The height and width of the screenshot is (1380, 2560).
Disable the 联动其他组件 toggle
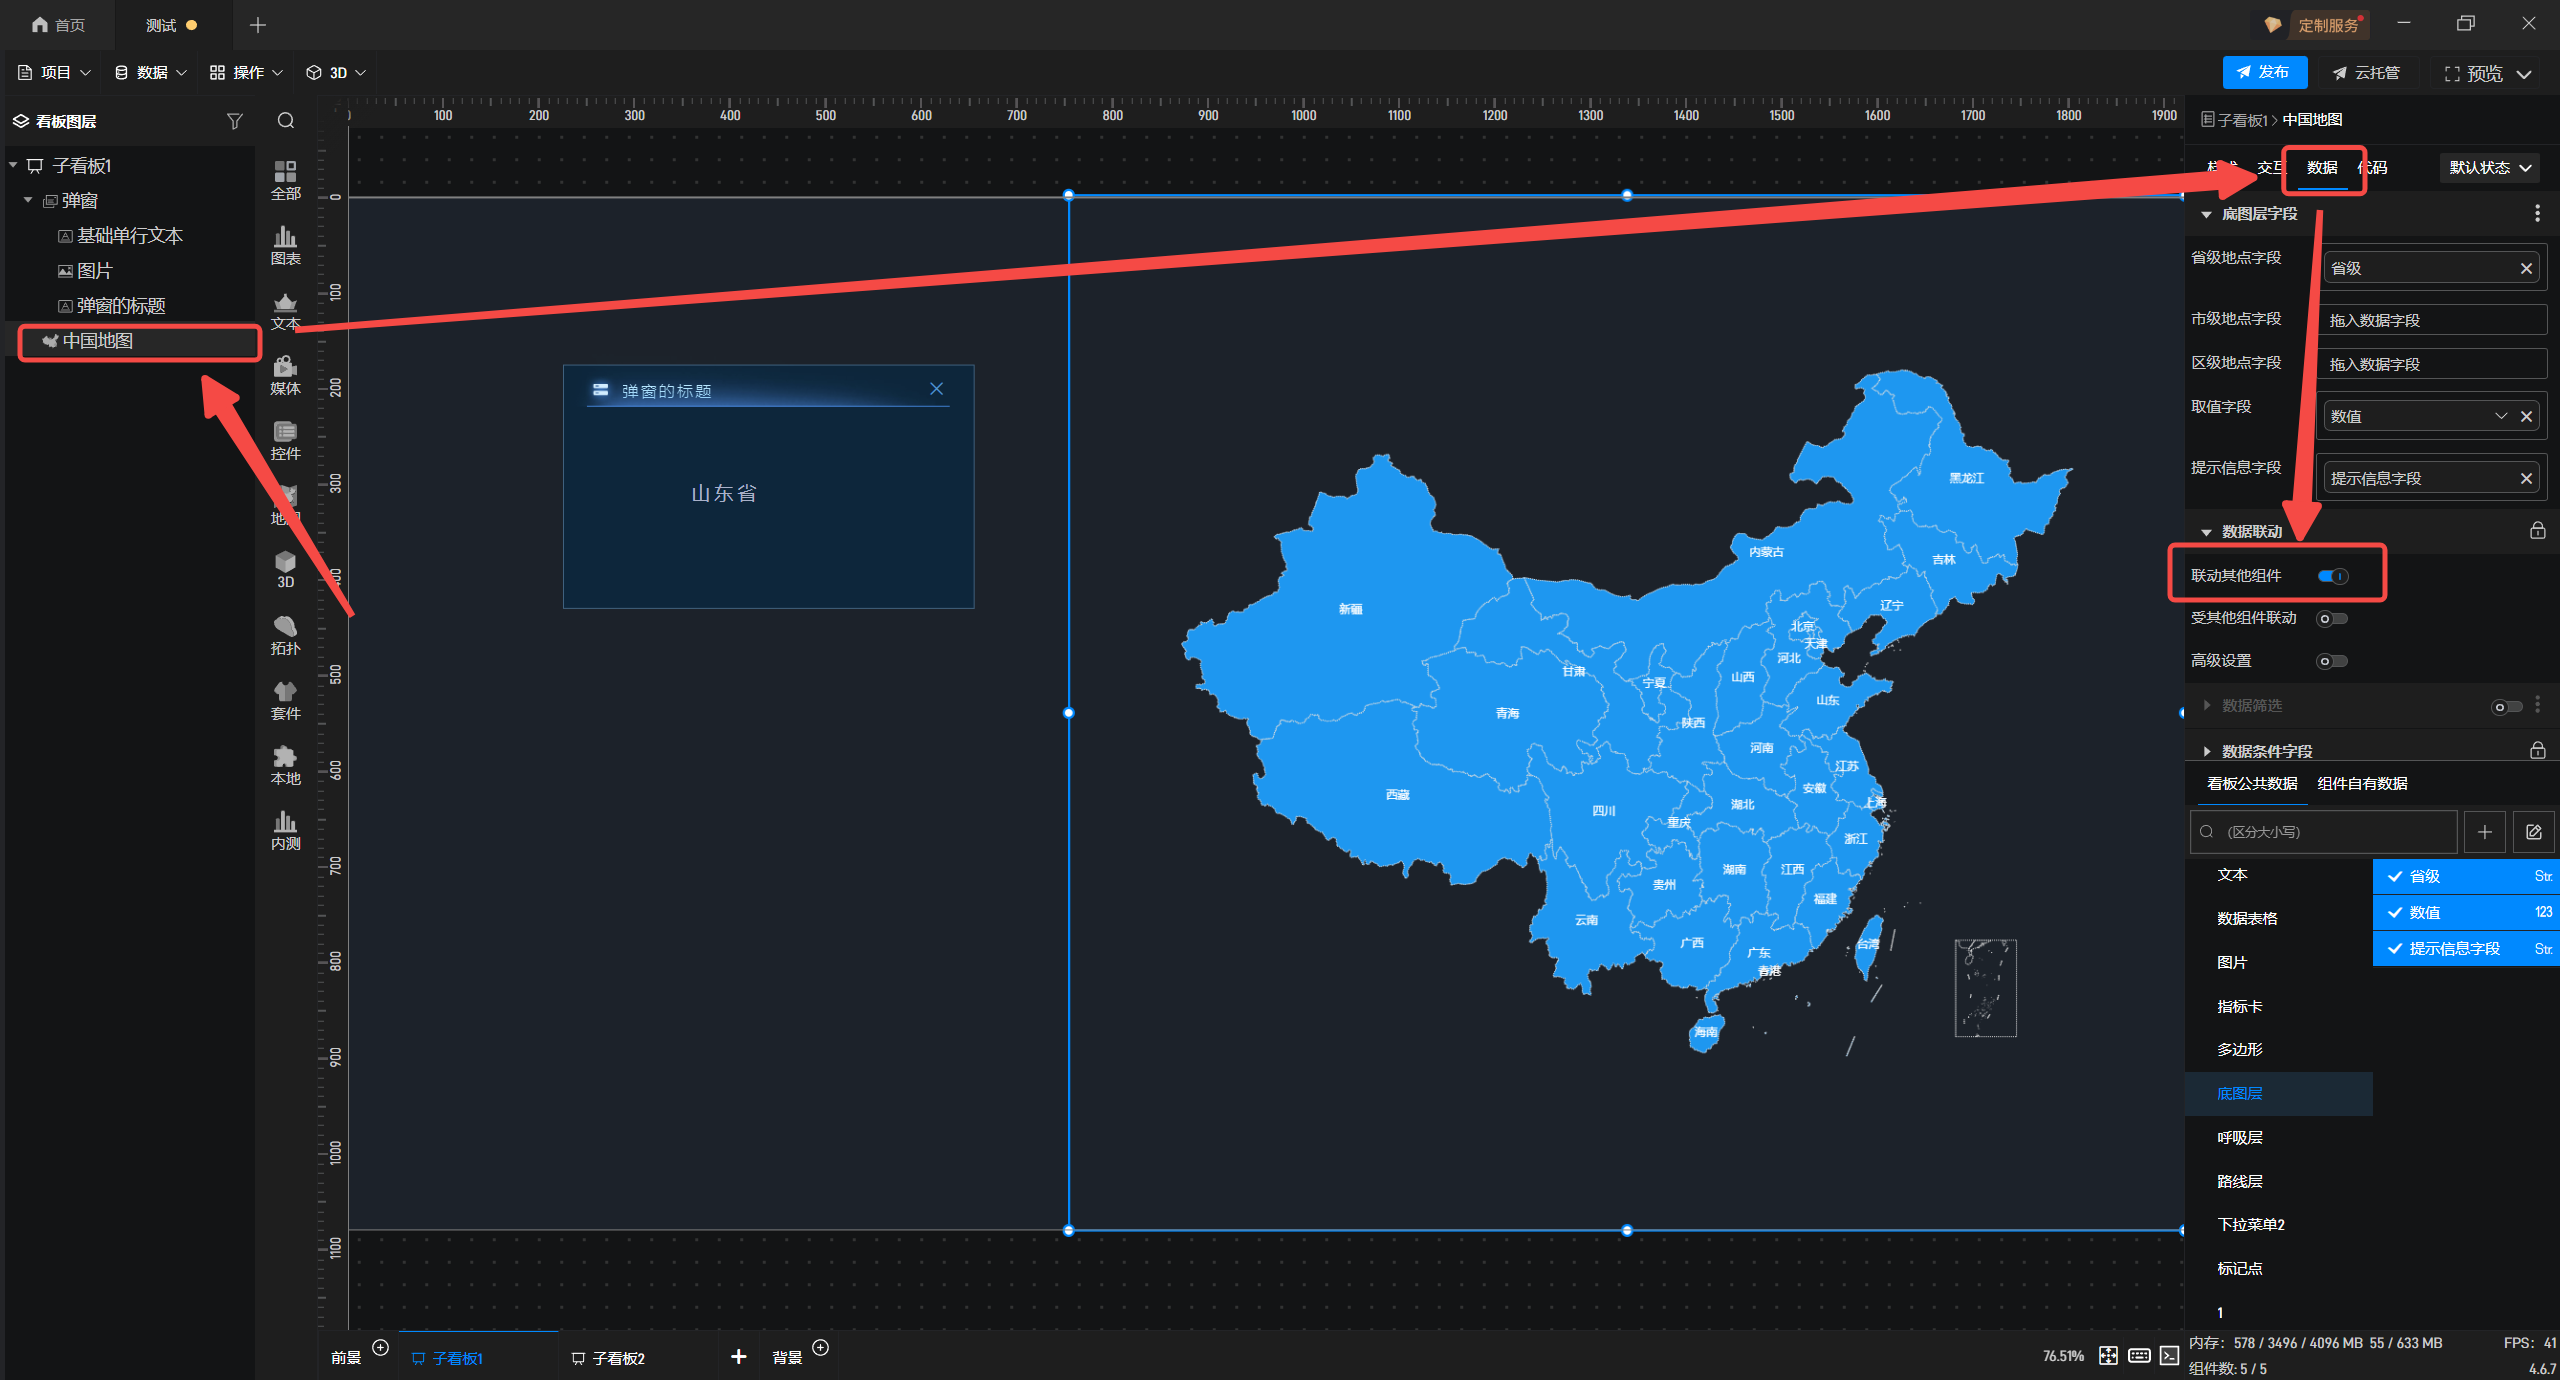(x=2332, y=576)
